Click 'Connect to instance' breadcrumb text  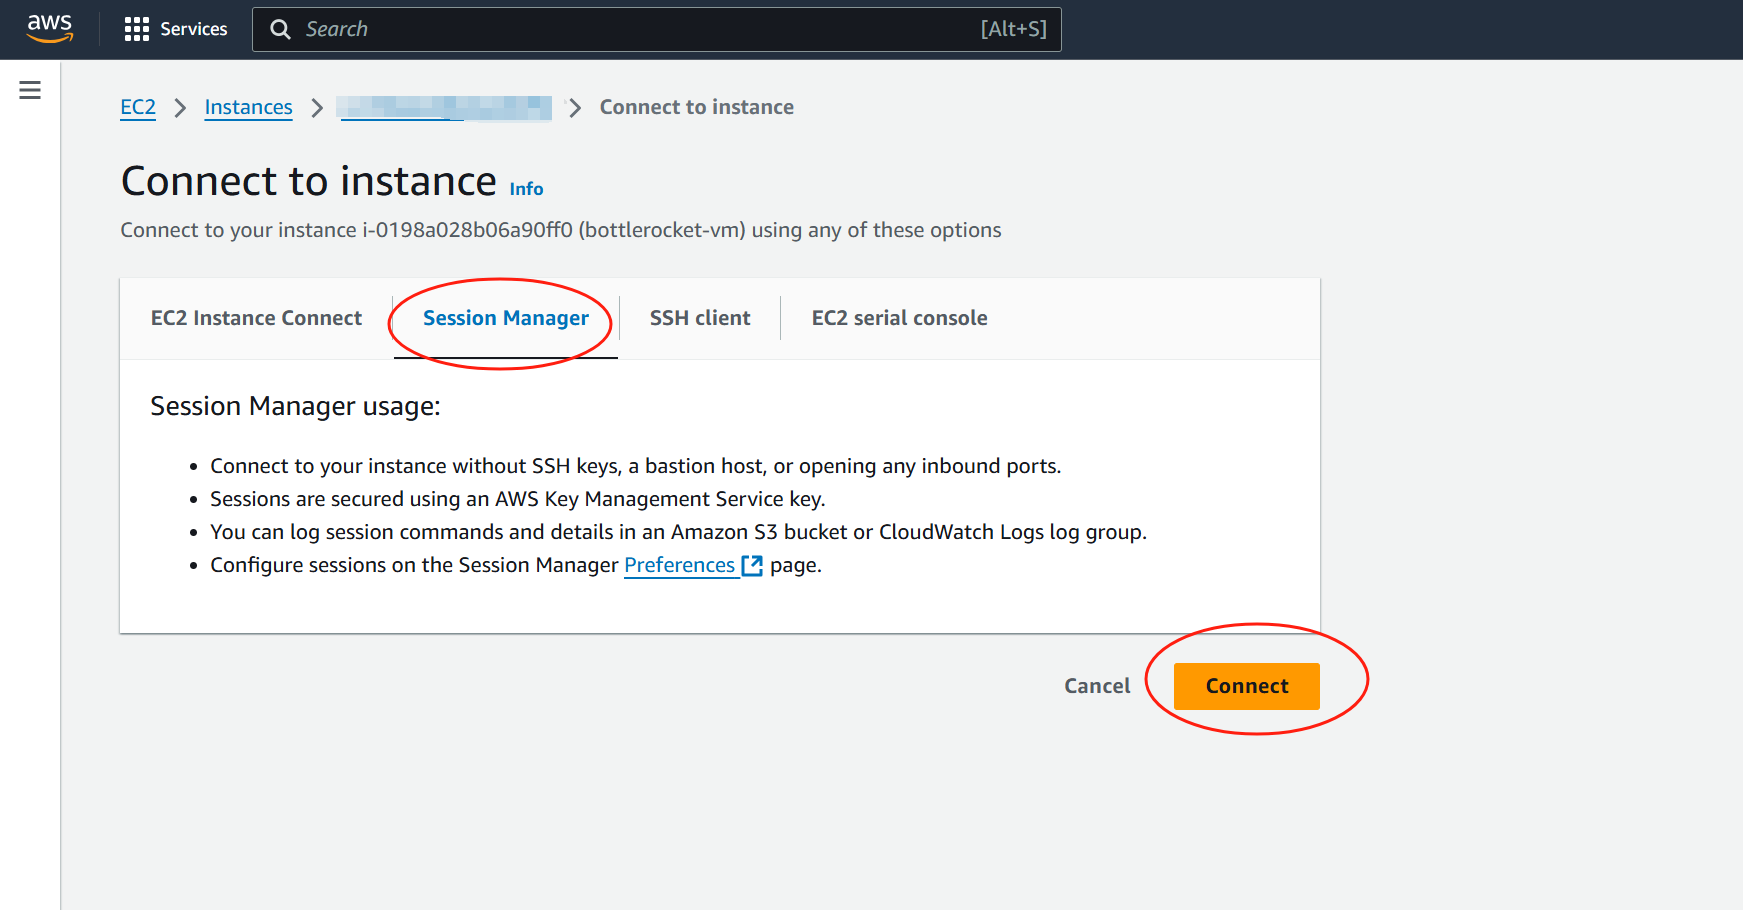(697, 107)
